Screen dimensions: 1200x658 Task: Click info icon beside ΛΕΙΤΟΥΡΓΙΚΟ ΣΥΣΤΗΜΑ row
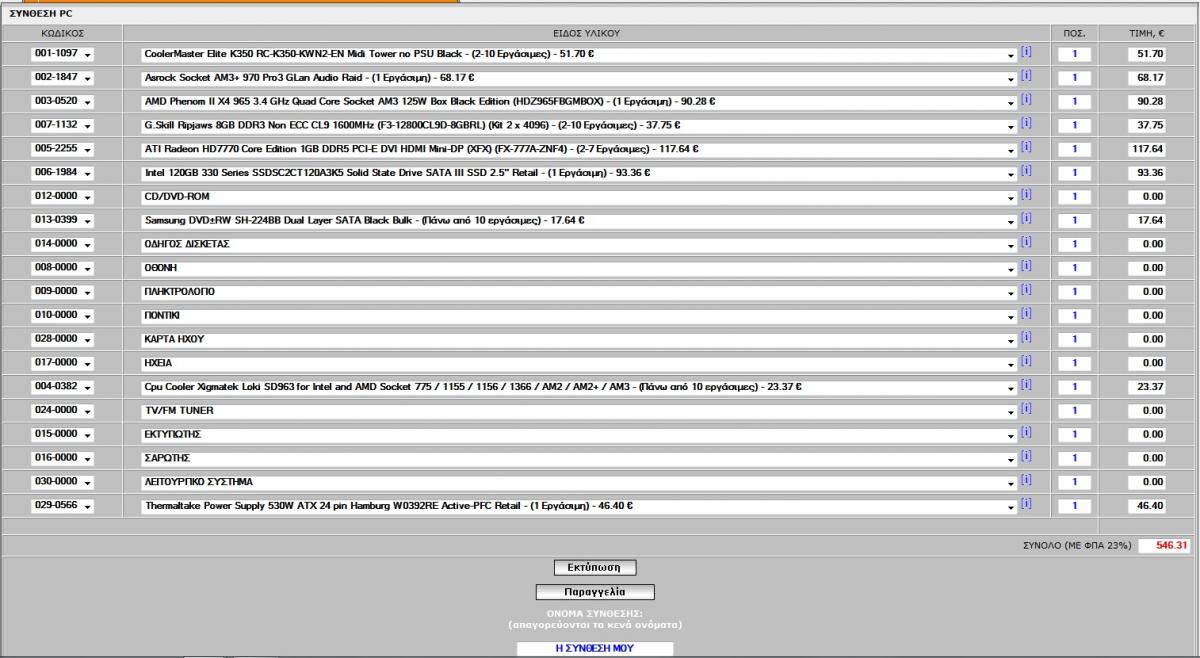[x=1026, y=481]
